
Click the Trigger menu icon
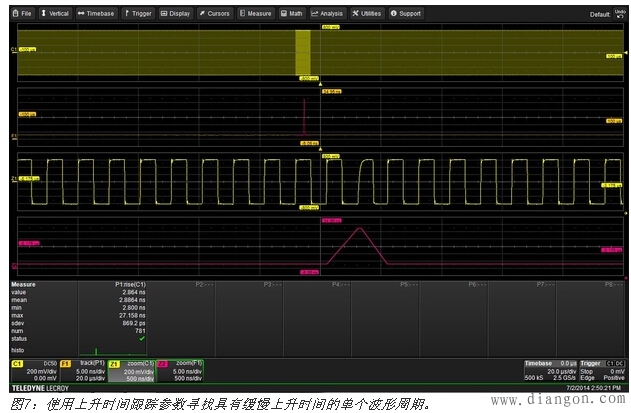click(x=137, y=14)
